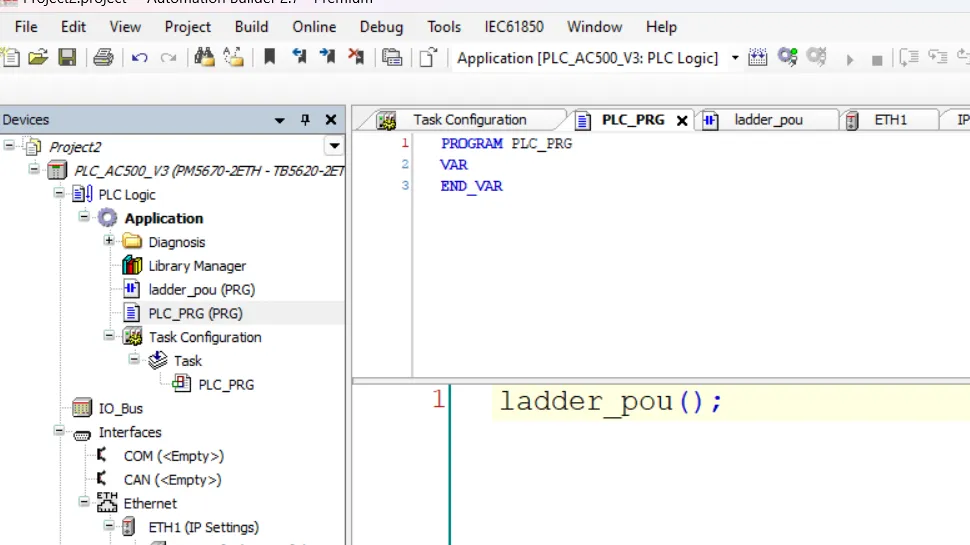Go to previous bookmark icon
The height and width of the screenshot is (545, 970).
point(299,57)
